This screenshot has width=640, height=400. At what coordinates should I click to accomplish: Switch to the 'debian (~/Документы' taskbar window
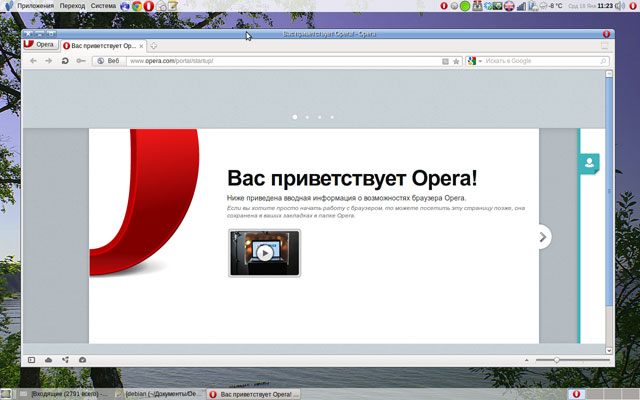pyautogui.click(x=158, y=394)
